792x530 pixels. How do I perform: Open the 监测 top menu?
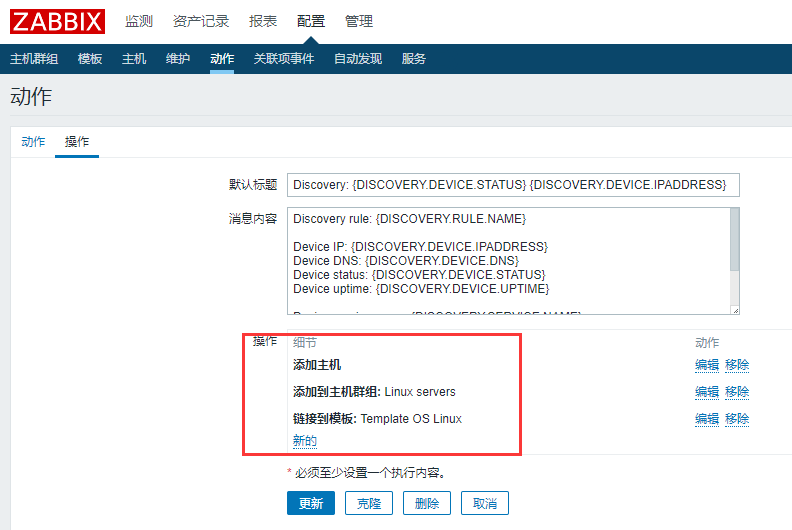[139, 21]
